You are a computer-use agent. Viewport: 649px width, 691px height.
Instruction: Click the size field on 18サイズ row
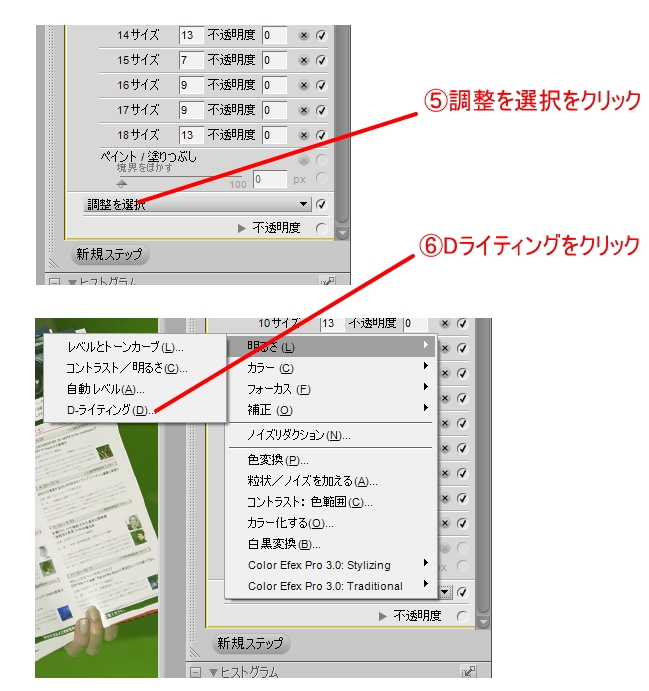pos(191,135)
